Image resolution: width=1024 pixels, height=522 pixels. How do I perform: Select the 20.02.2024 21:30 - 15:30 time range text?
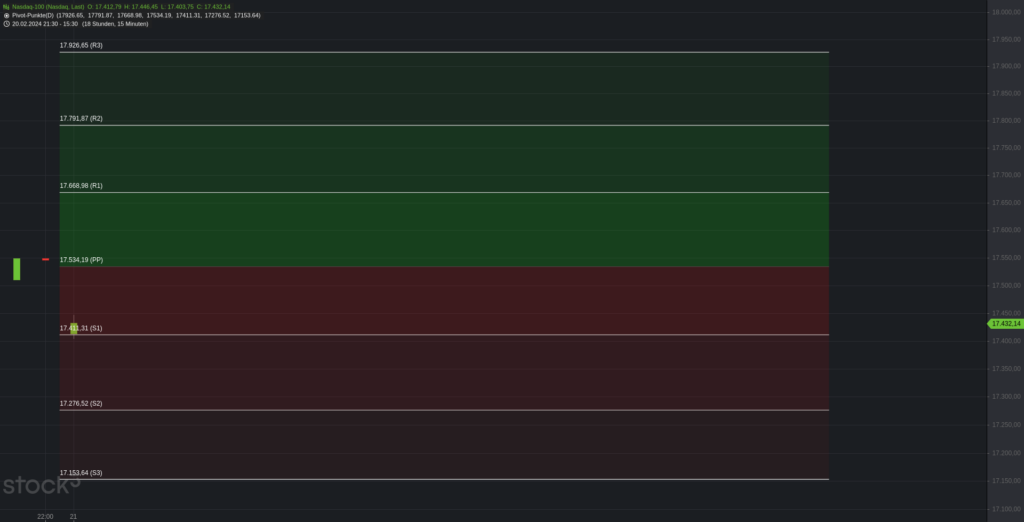tap(44, 24)
